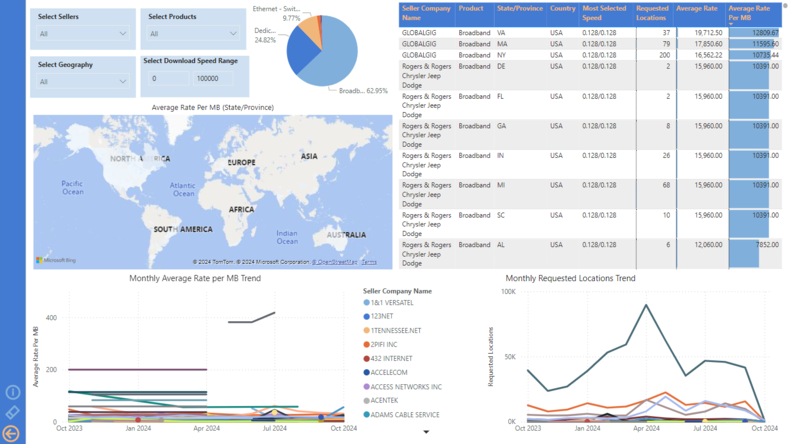Toggle the 1&1 VERSATEL legend marker
The width and height of the screenshot is (800, 444).
[x=367, y=303]
